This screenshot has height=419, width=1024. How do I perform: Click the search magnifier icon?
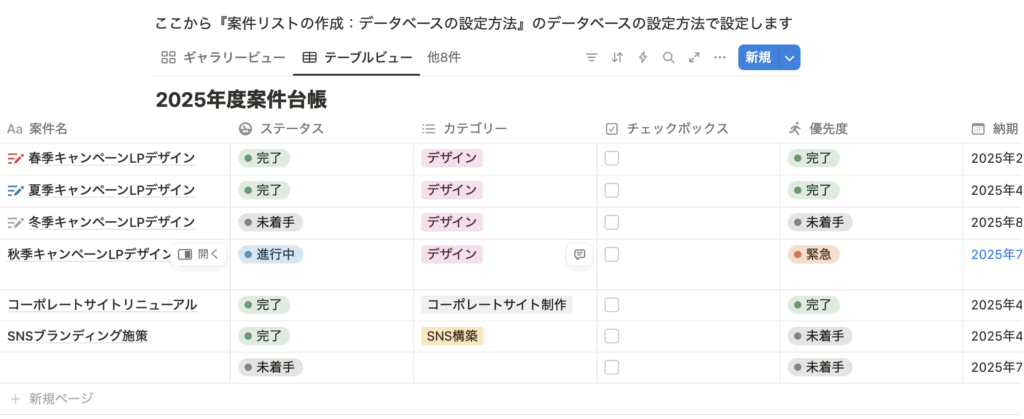coord(668,58)
